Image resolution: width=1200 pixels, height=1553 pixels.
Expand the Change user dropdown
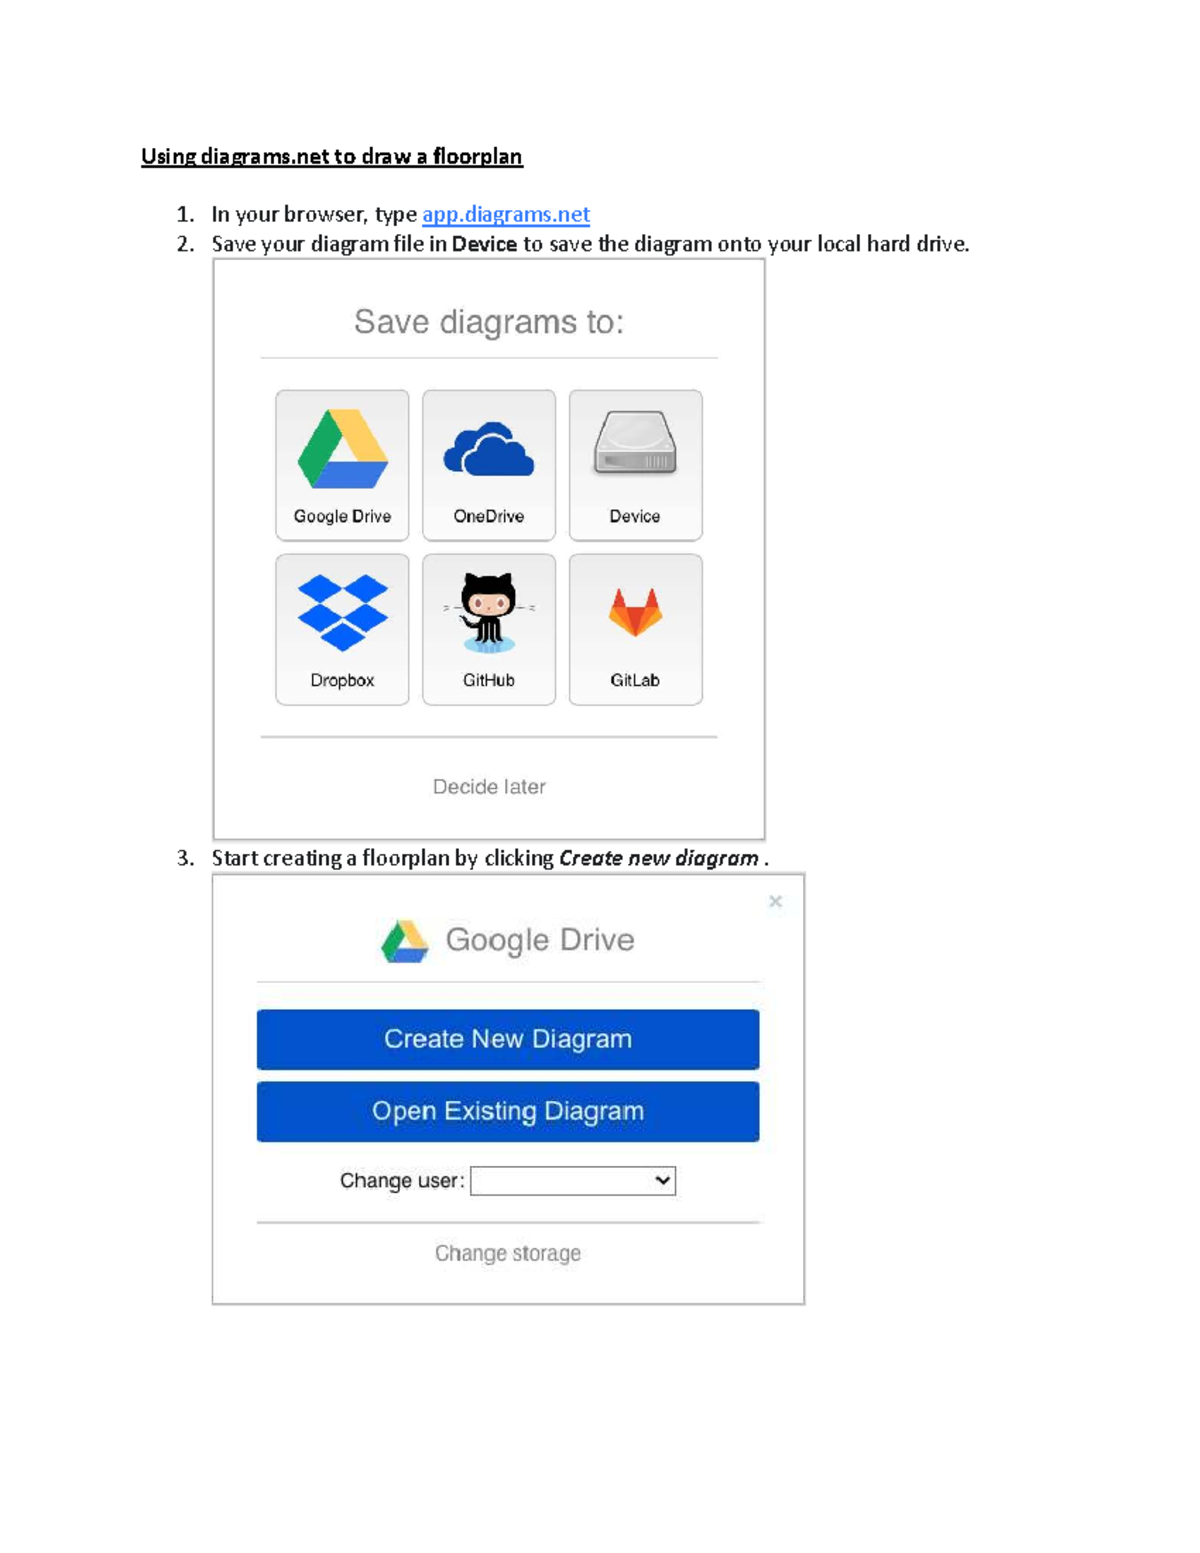point(573,1181)
